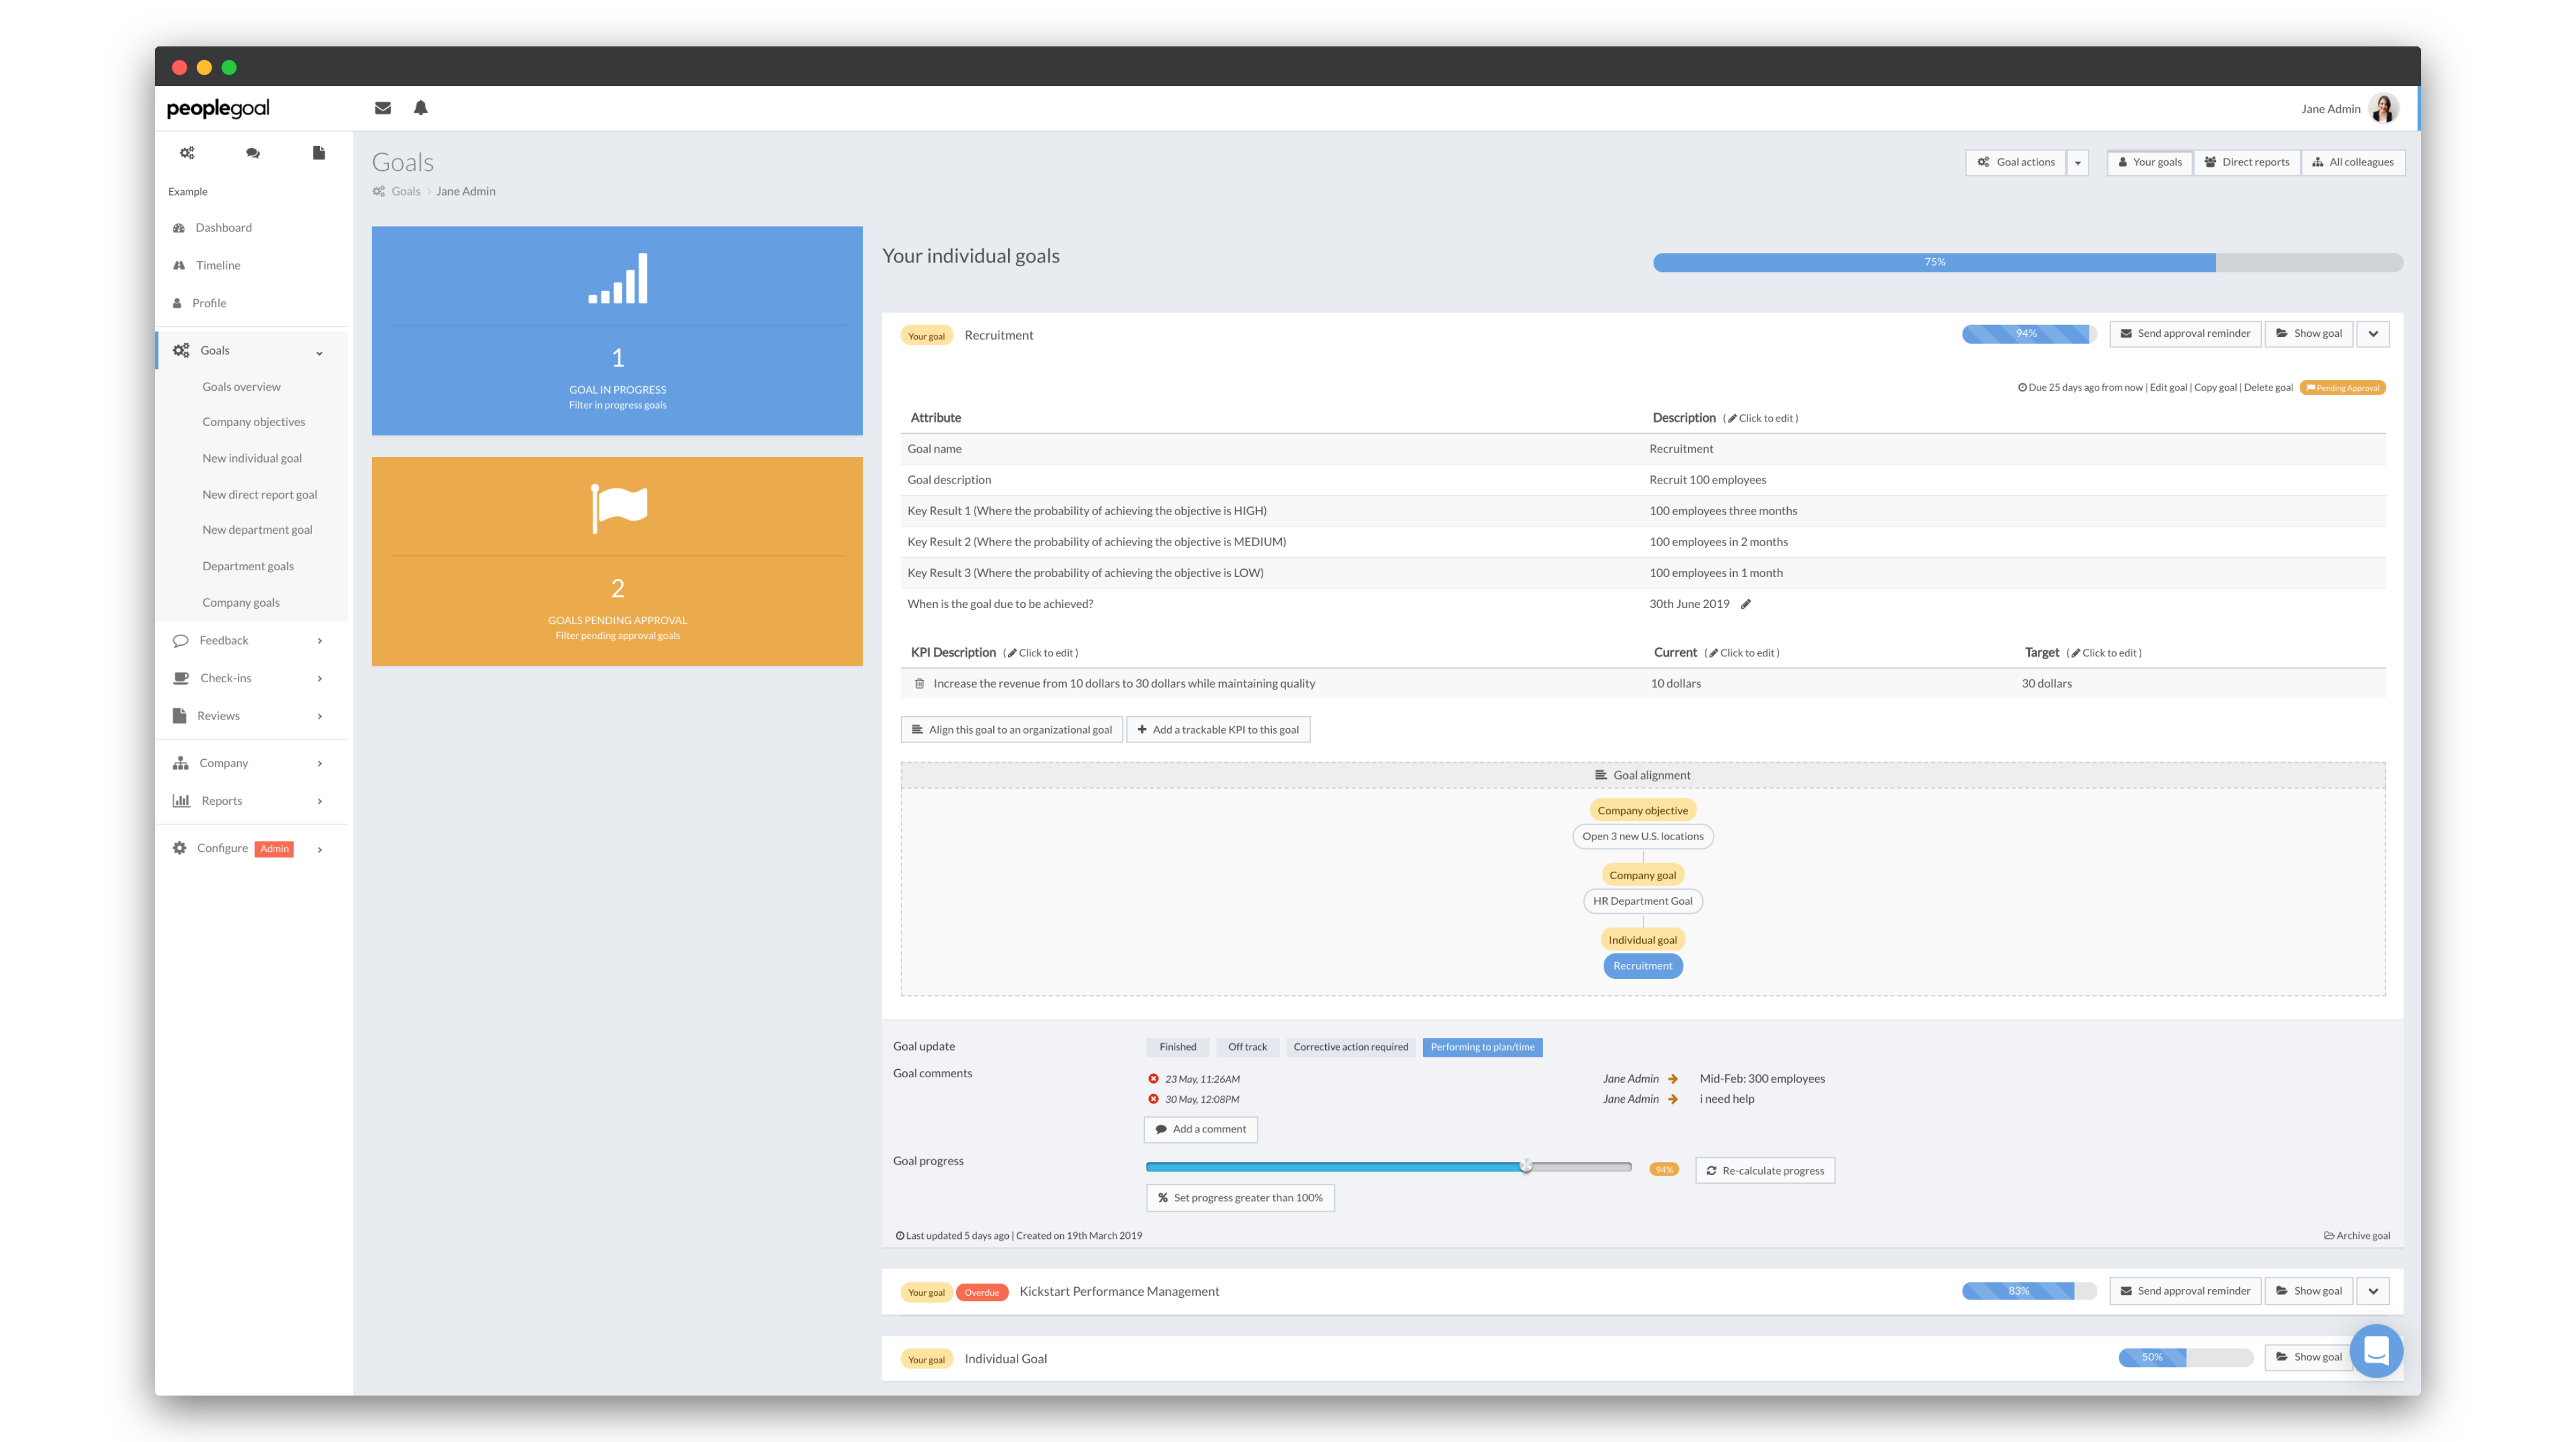The width and height of the screenshot is (2576, 1442).
Task: Set goal status to Finished
Action: pyautogui.click(x=1177, y=1047)
